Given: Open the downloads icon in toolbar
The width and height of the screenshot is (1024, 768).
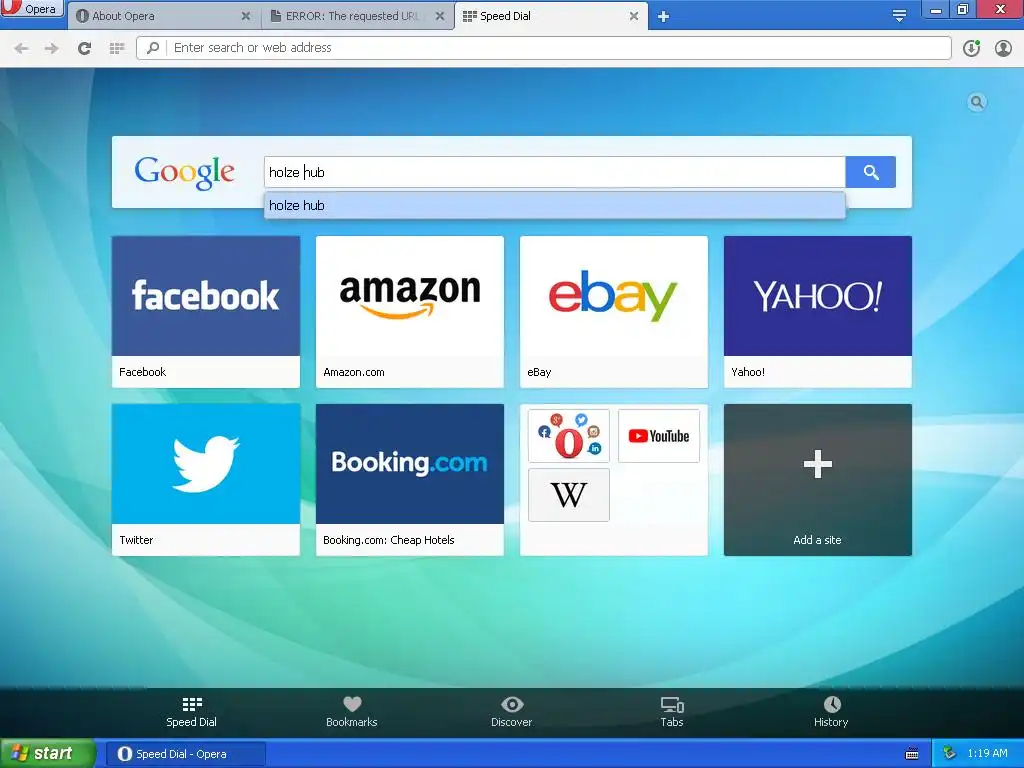Looking at the screenshot, I should (972, 48).
